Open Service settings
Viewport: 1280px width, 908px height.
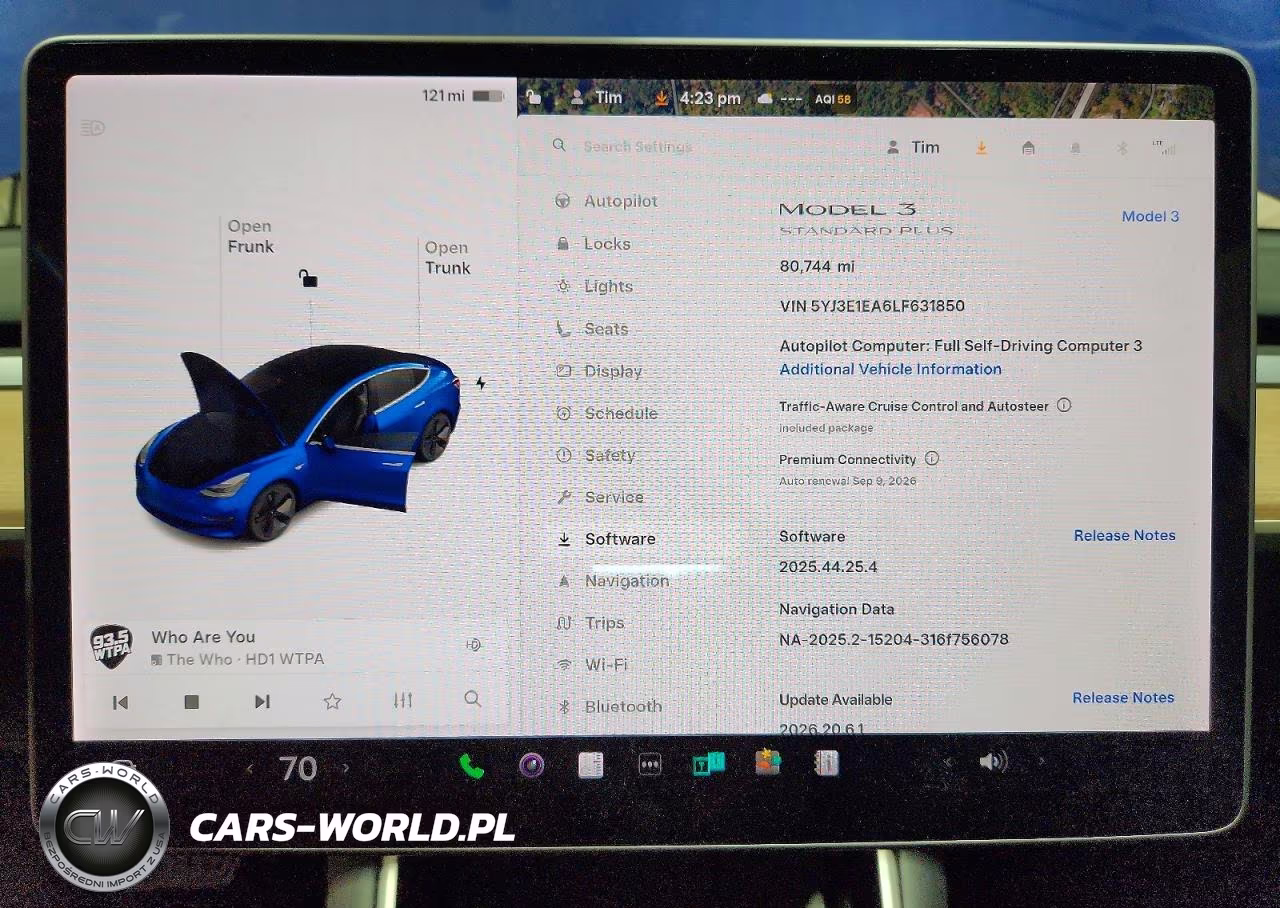[x=599, y=497]
